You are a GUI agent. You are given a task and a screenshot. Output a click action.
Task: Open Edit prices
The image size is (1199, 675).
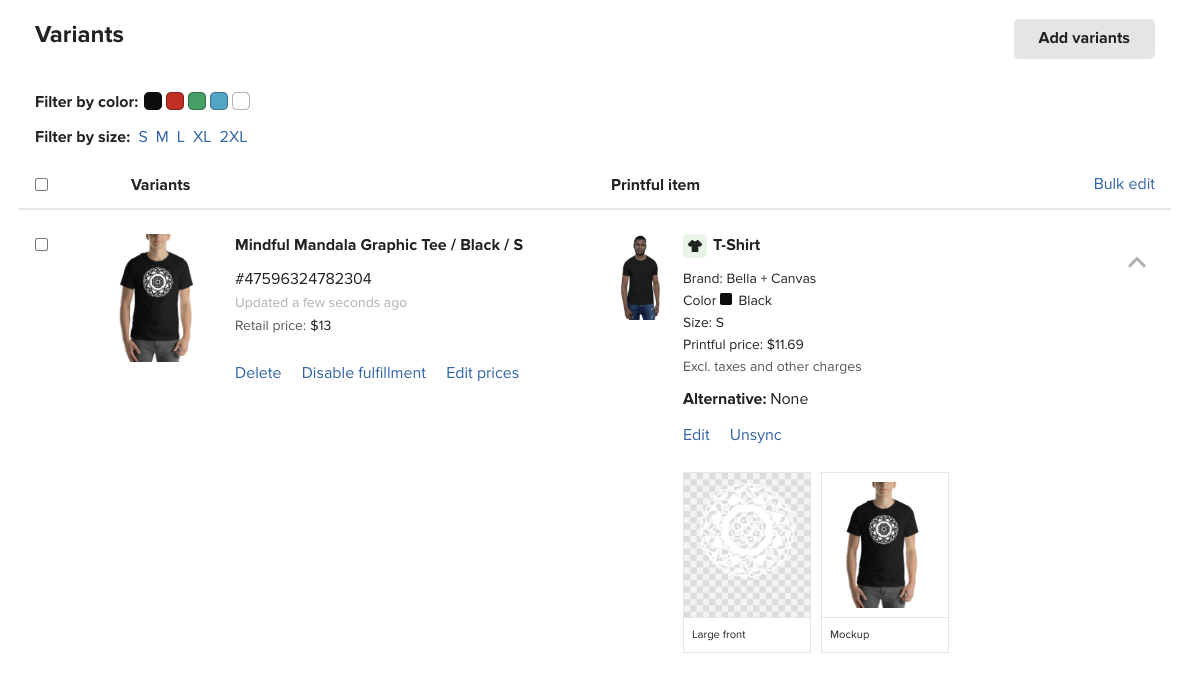tap(482, 373)
